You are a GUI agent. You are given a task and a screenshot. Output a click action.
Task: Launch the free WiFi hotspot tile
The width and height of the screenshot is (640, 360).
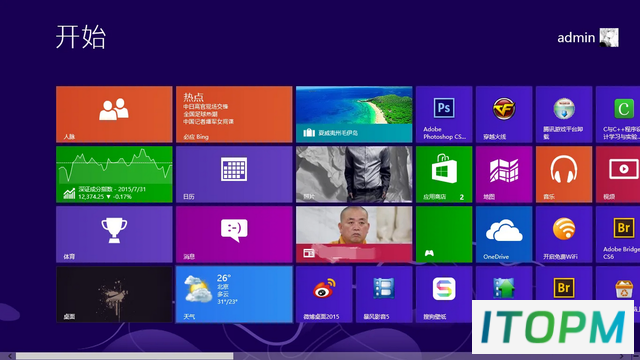[x=564, y=234]
